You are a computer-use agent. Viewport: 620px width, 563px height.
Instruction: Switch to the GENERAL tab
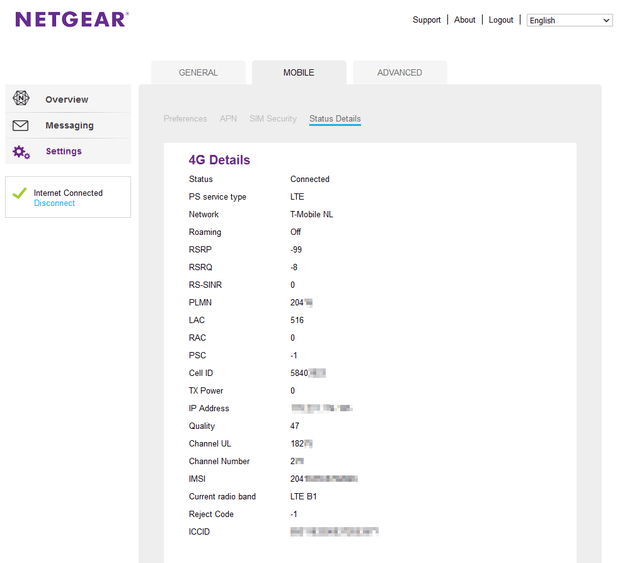(x=198, y=72)
